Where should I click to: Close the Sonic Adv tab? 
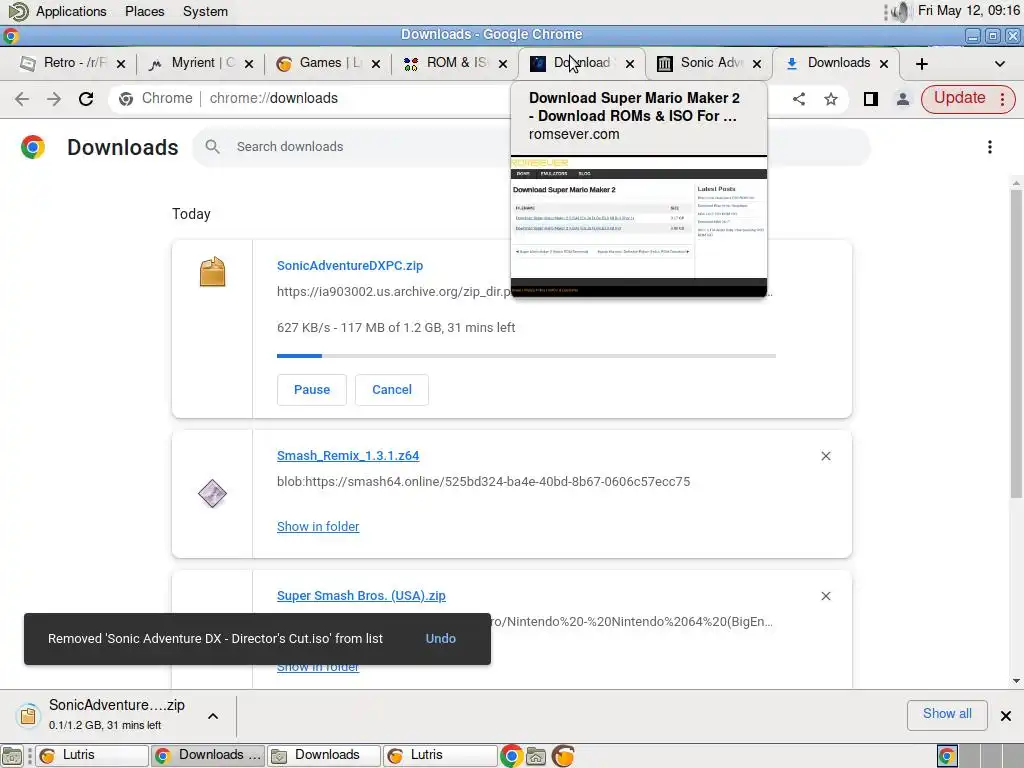[x=757, y=63]
